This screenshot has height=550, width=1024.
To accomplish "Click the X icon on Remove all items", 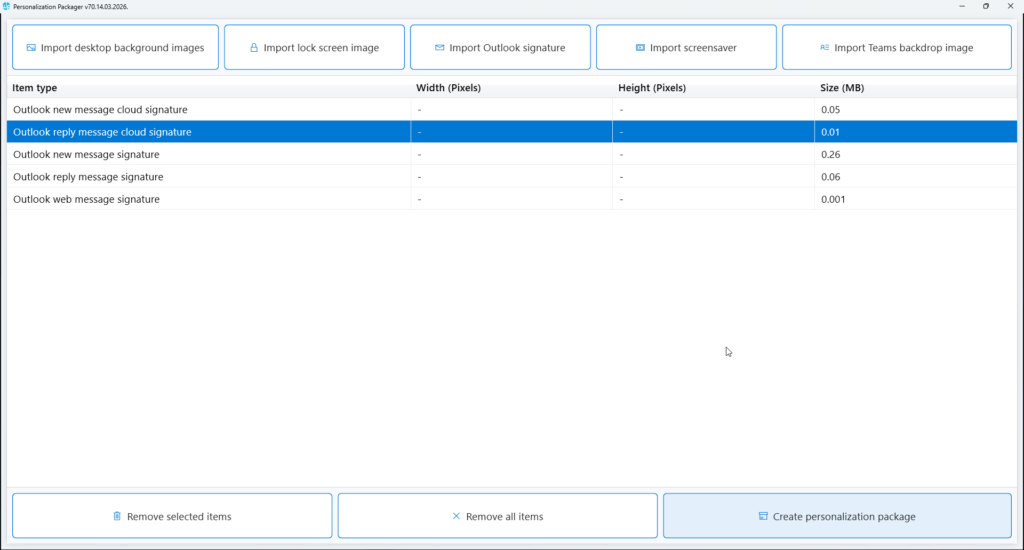I will [x=456, y=517].
